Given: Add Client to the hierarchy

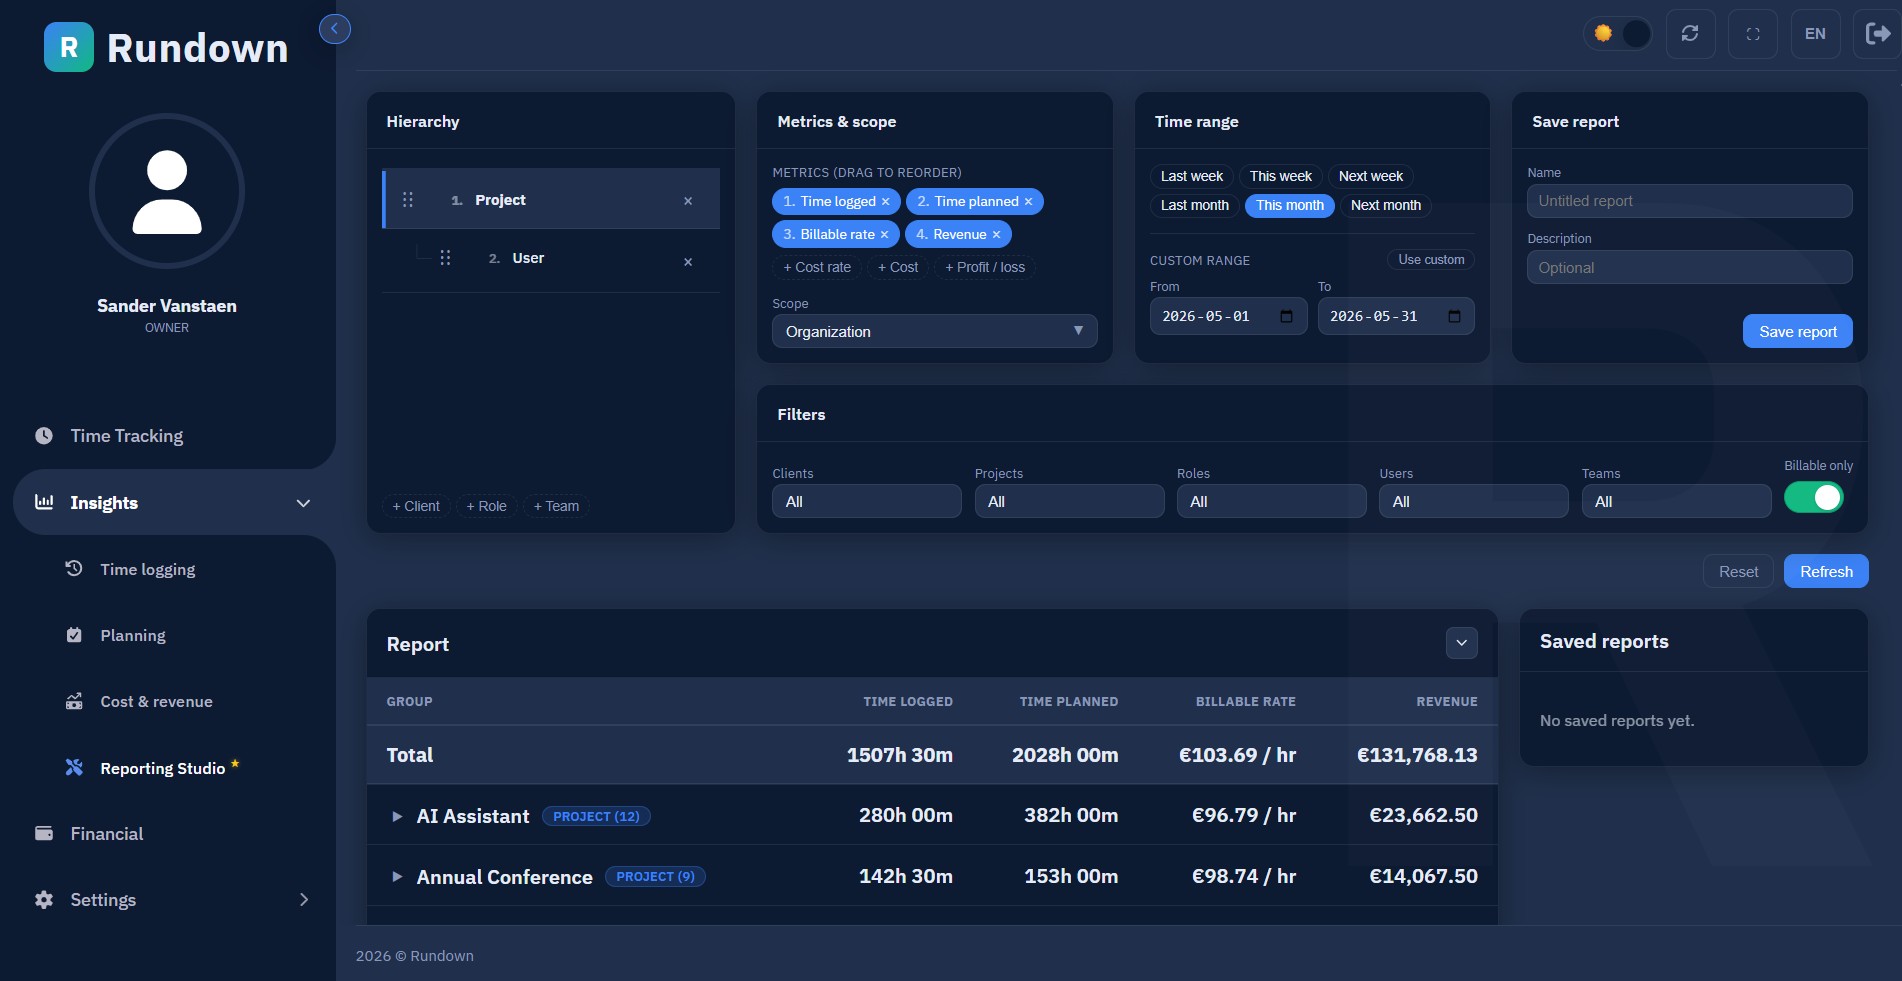Looking at the screenshot, I should [x=416, y=506].
